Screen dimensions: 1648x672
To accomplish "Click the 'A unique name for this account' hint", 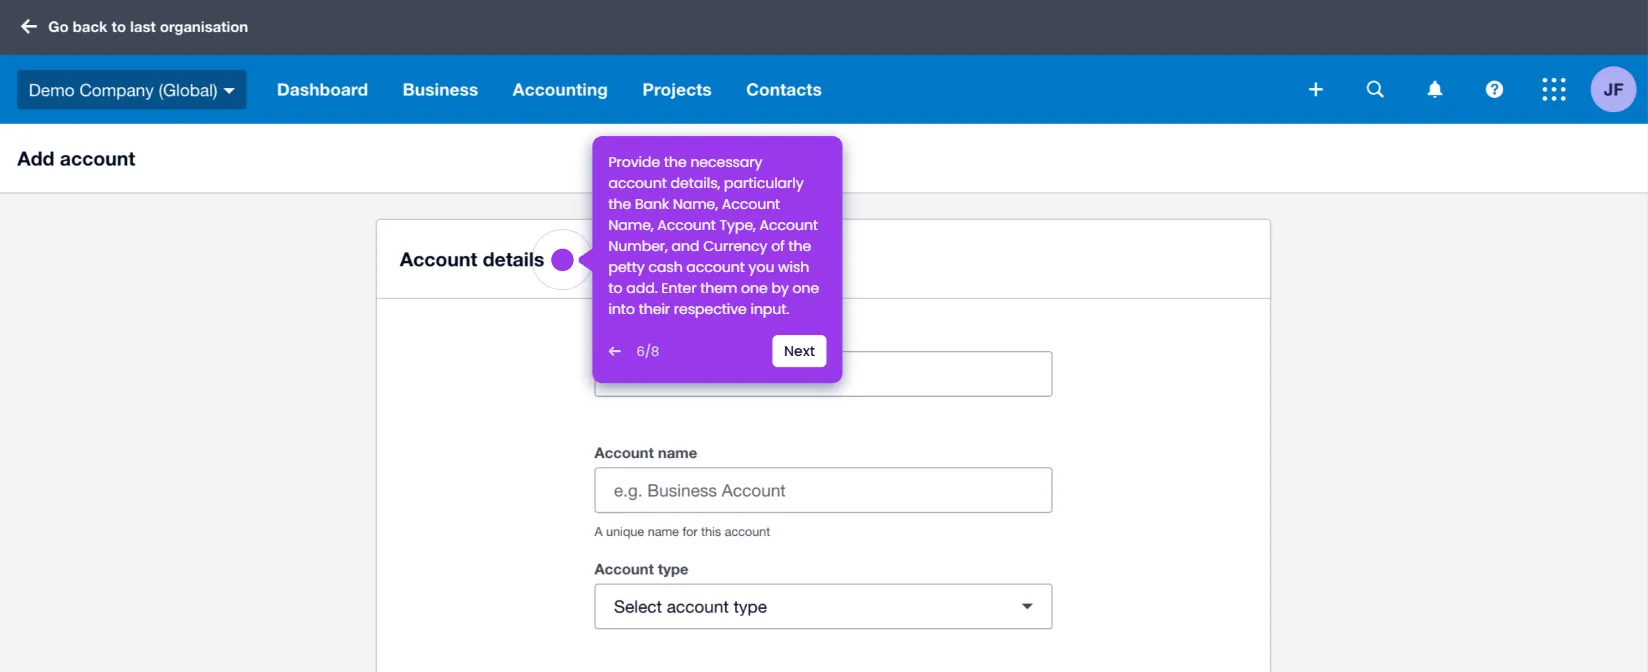I will [x=682, y=532].
